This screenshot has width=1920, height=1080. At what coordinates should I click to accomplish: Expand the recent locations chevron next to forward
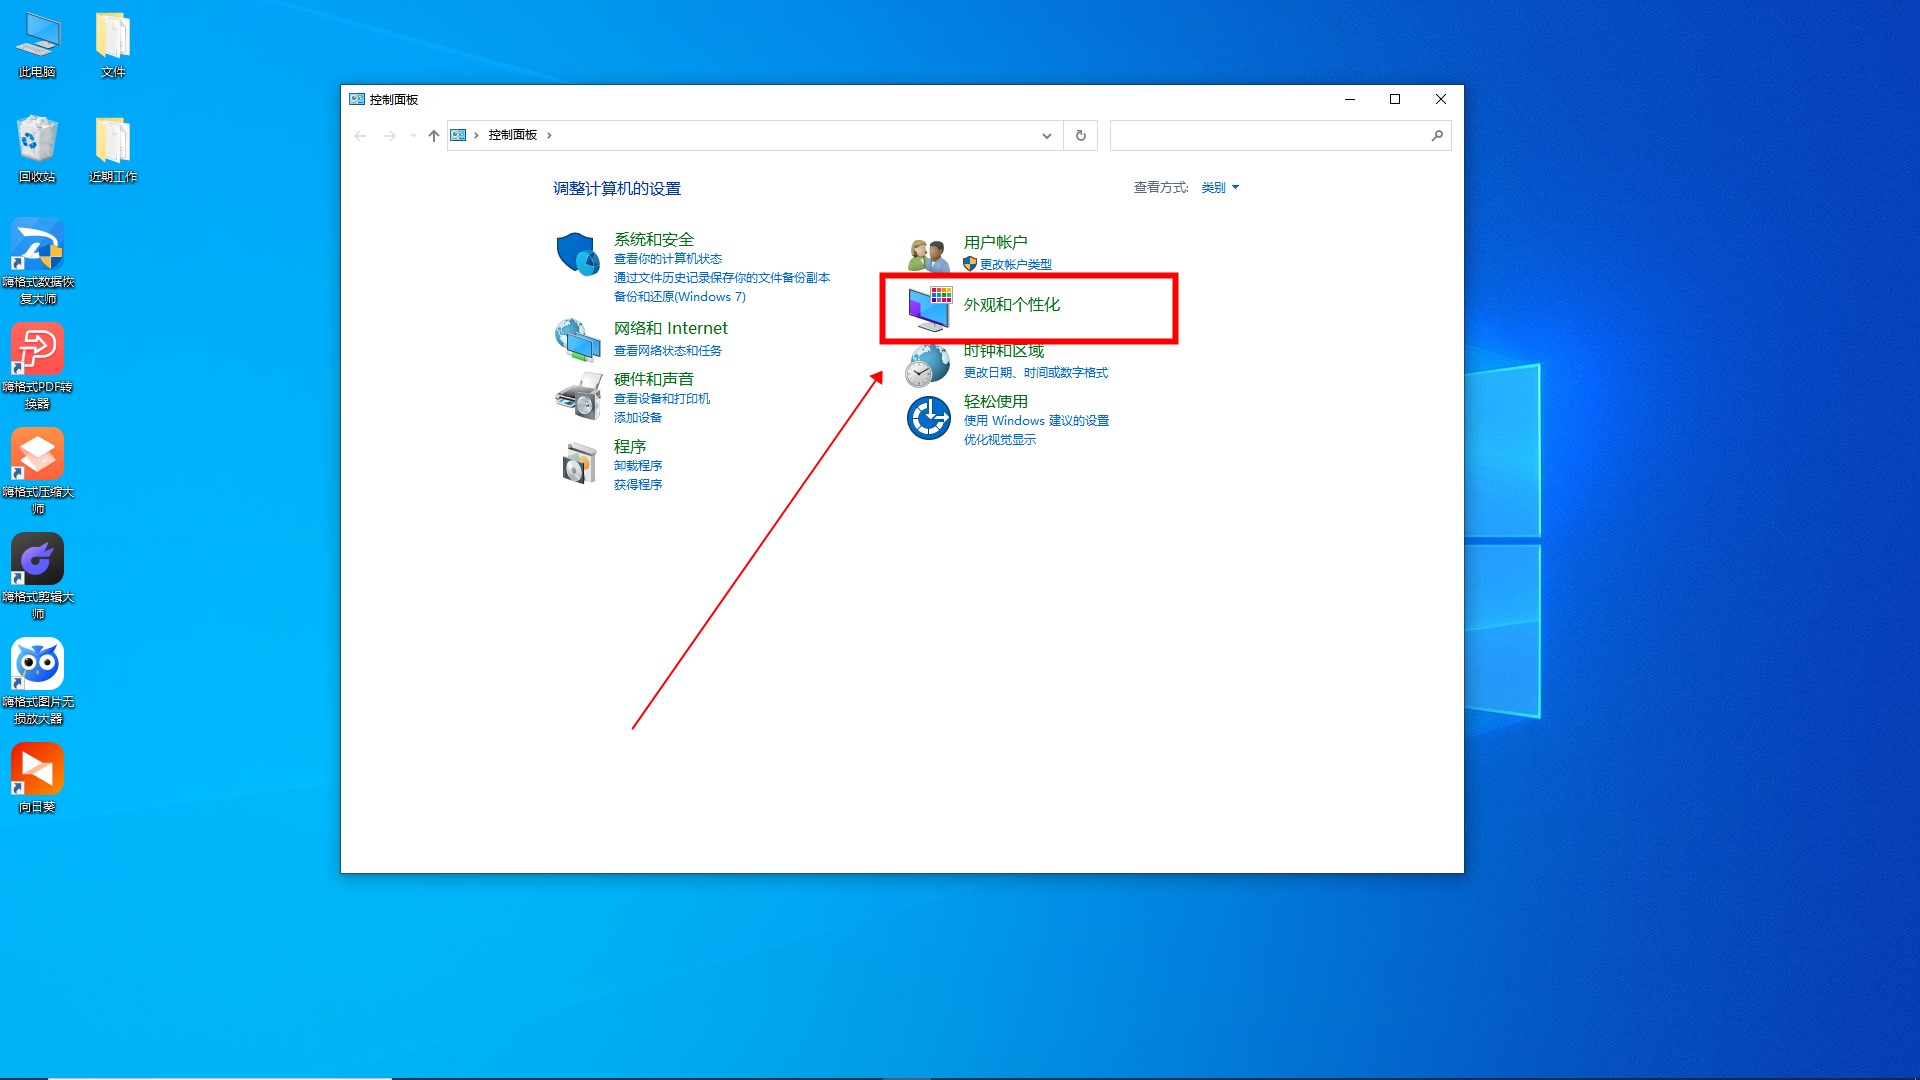click(413, 135)
